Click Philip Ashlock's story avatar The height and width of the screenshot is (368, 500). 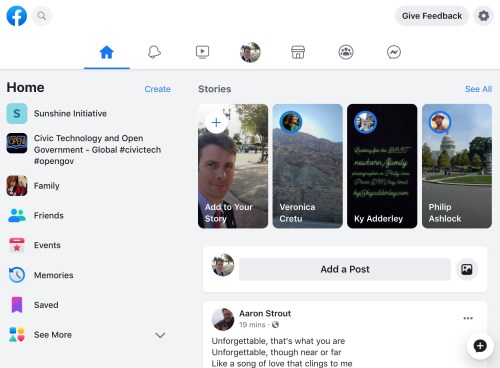[440, 122]
